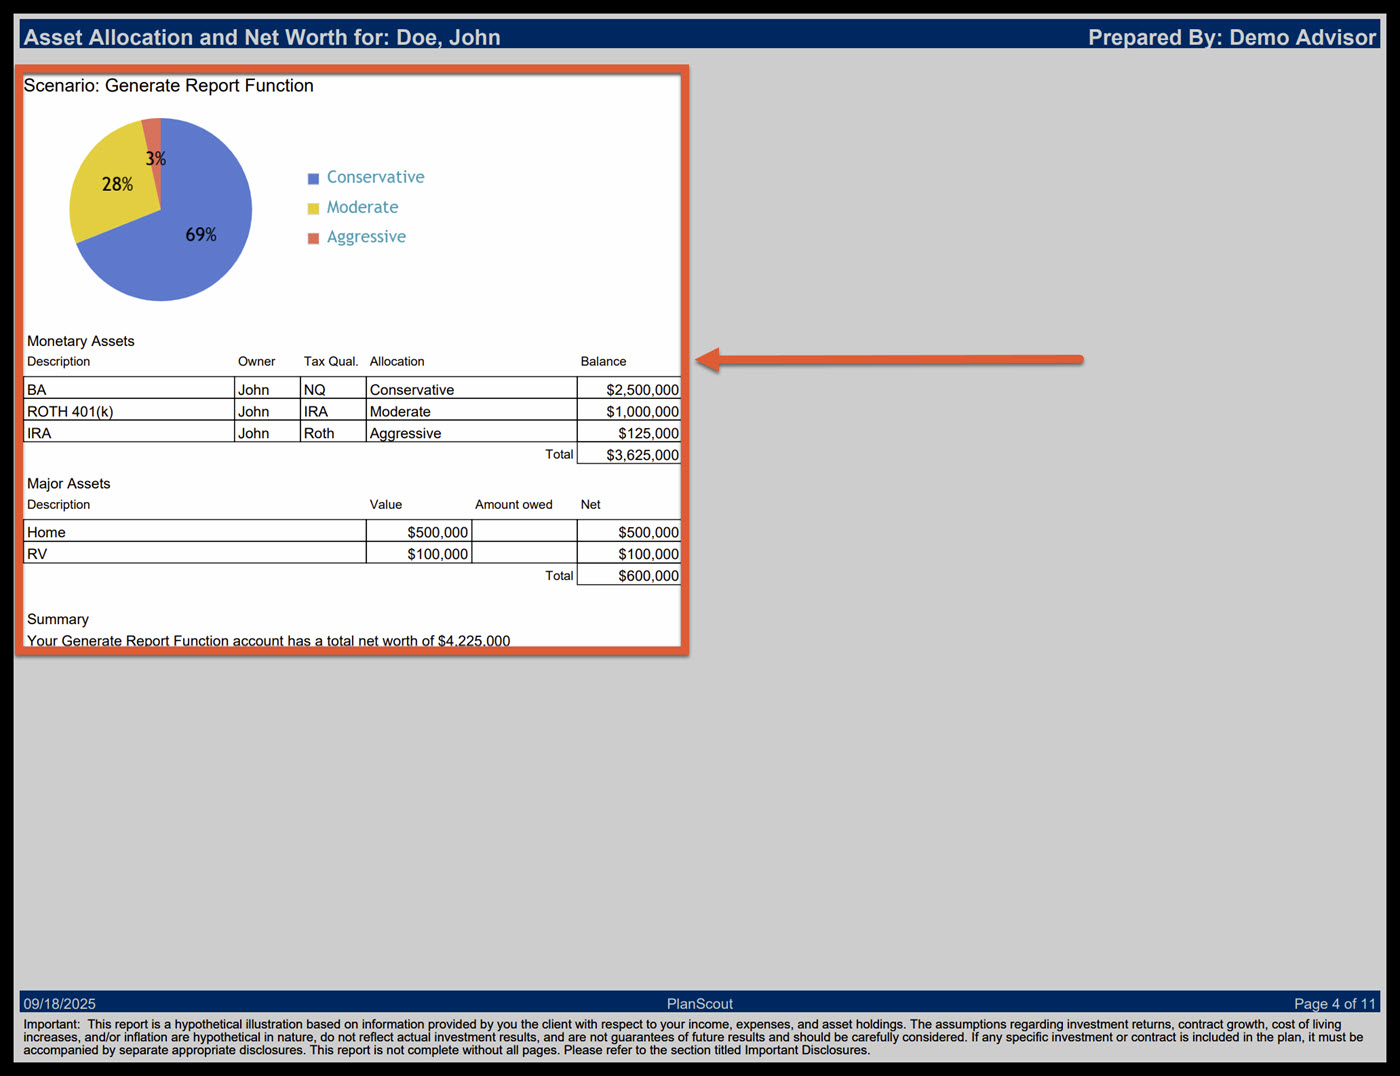
Task: Click the Moderate legend label
Action: (x=362, y=207)
